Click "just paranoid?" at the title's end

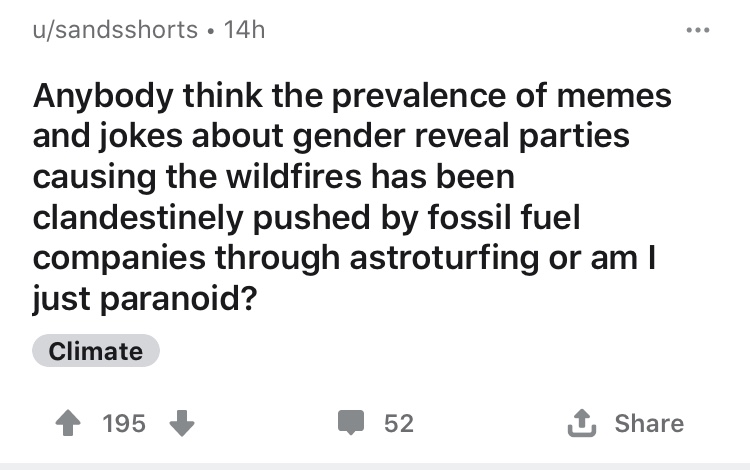coord(141,299)
